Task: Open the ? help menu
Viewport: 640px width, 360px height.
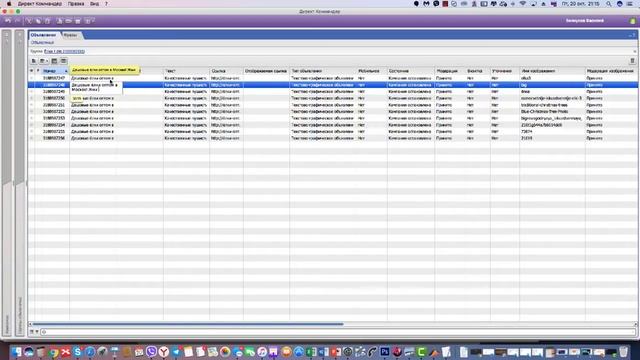Action: 107,4
